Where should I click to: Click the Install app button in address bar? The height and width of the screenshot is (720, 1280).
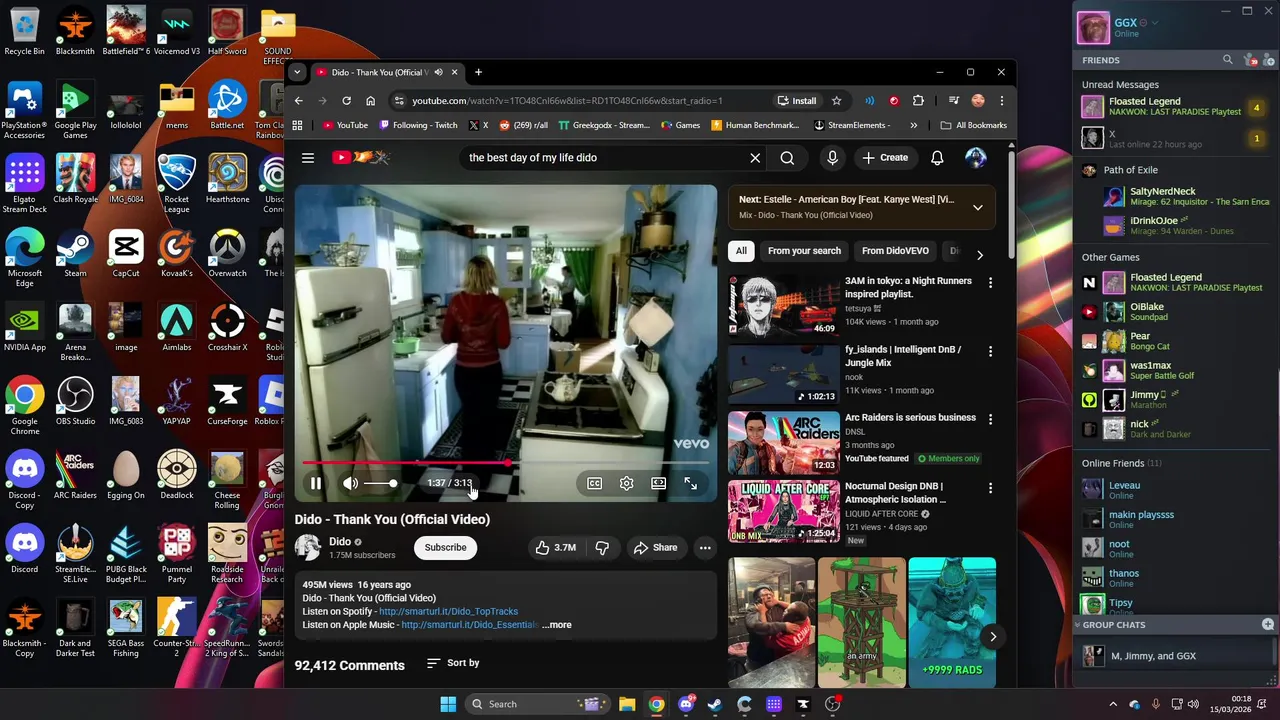(797, 101)
